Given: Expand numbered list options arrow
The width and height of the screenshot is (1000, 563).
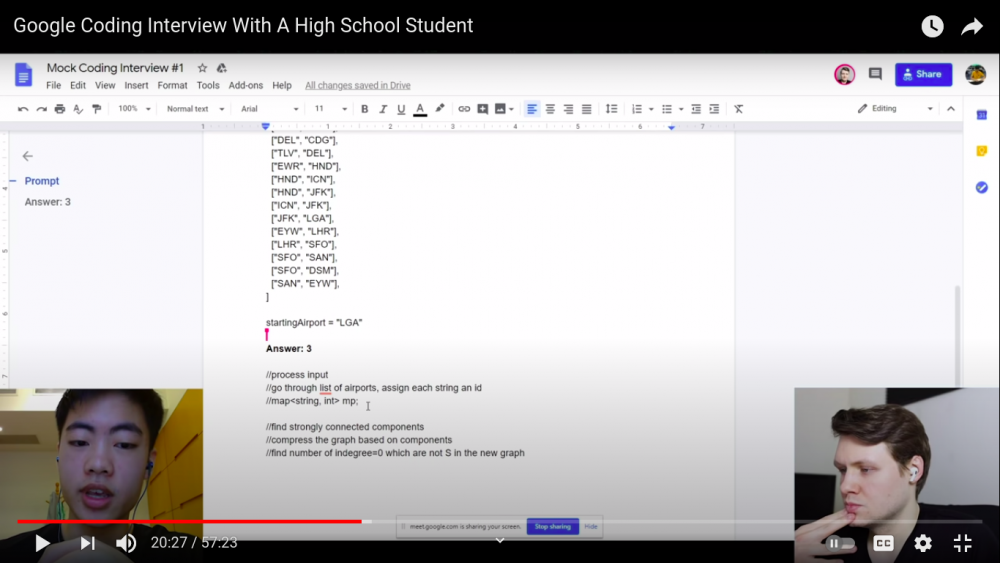Looking at the screenshot, I should (651, 109).
